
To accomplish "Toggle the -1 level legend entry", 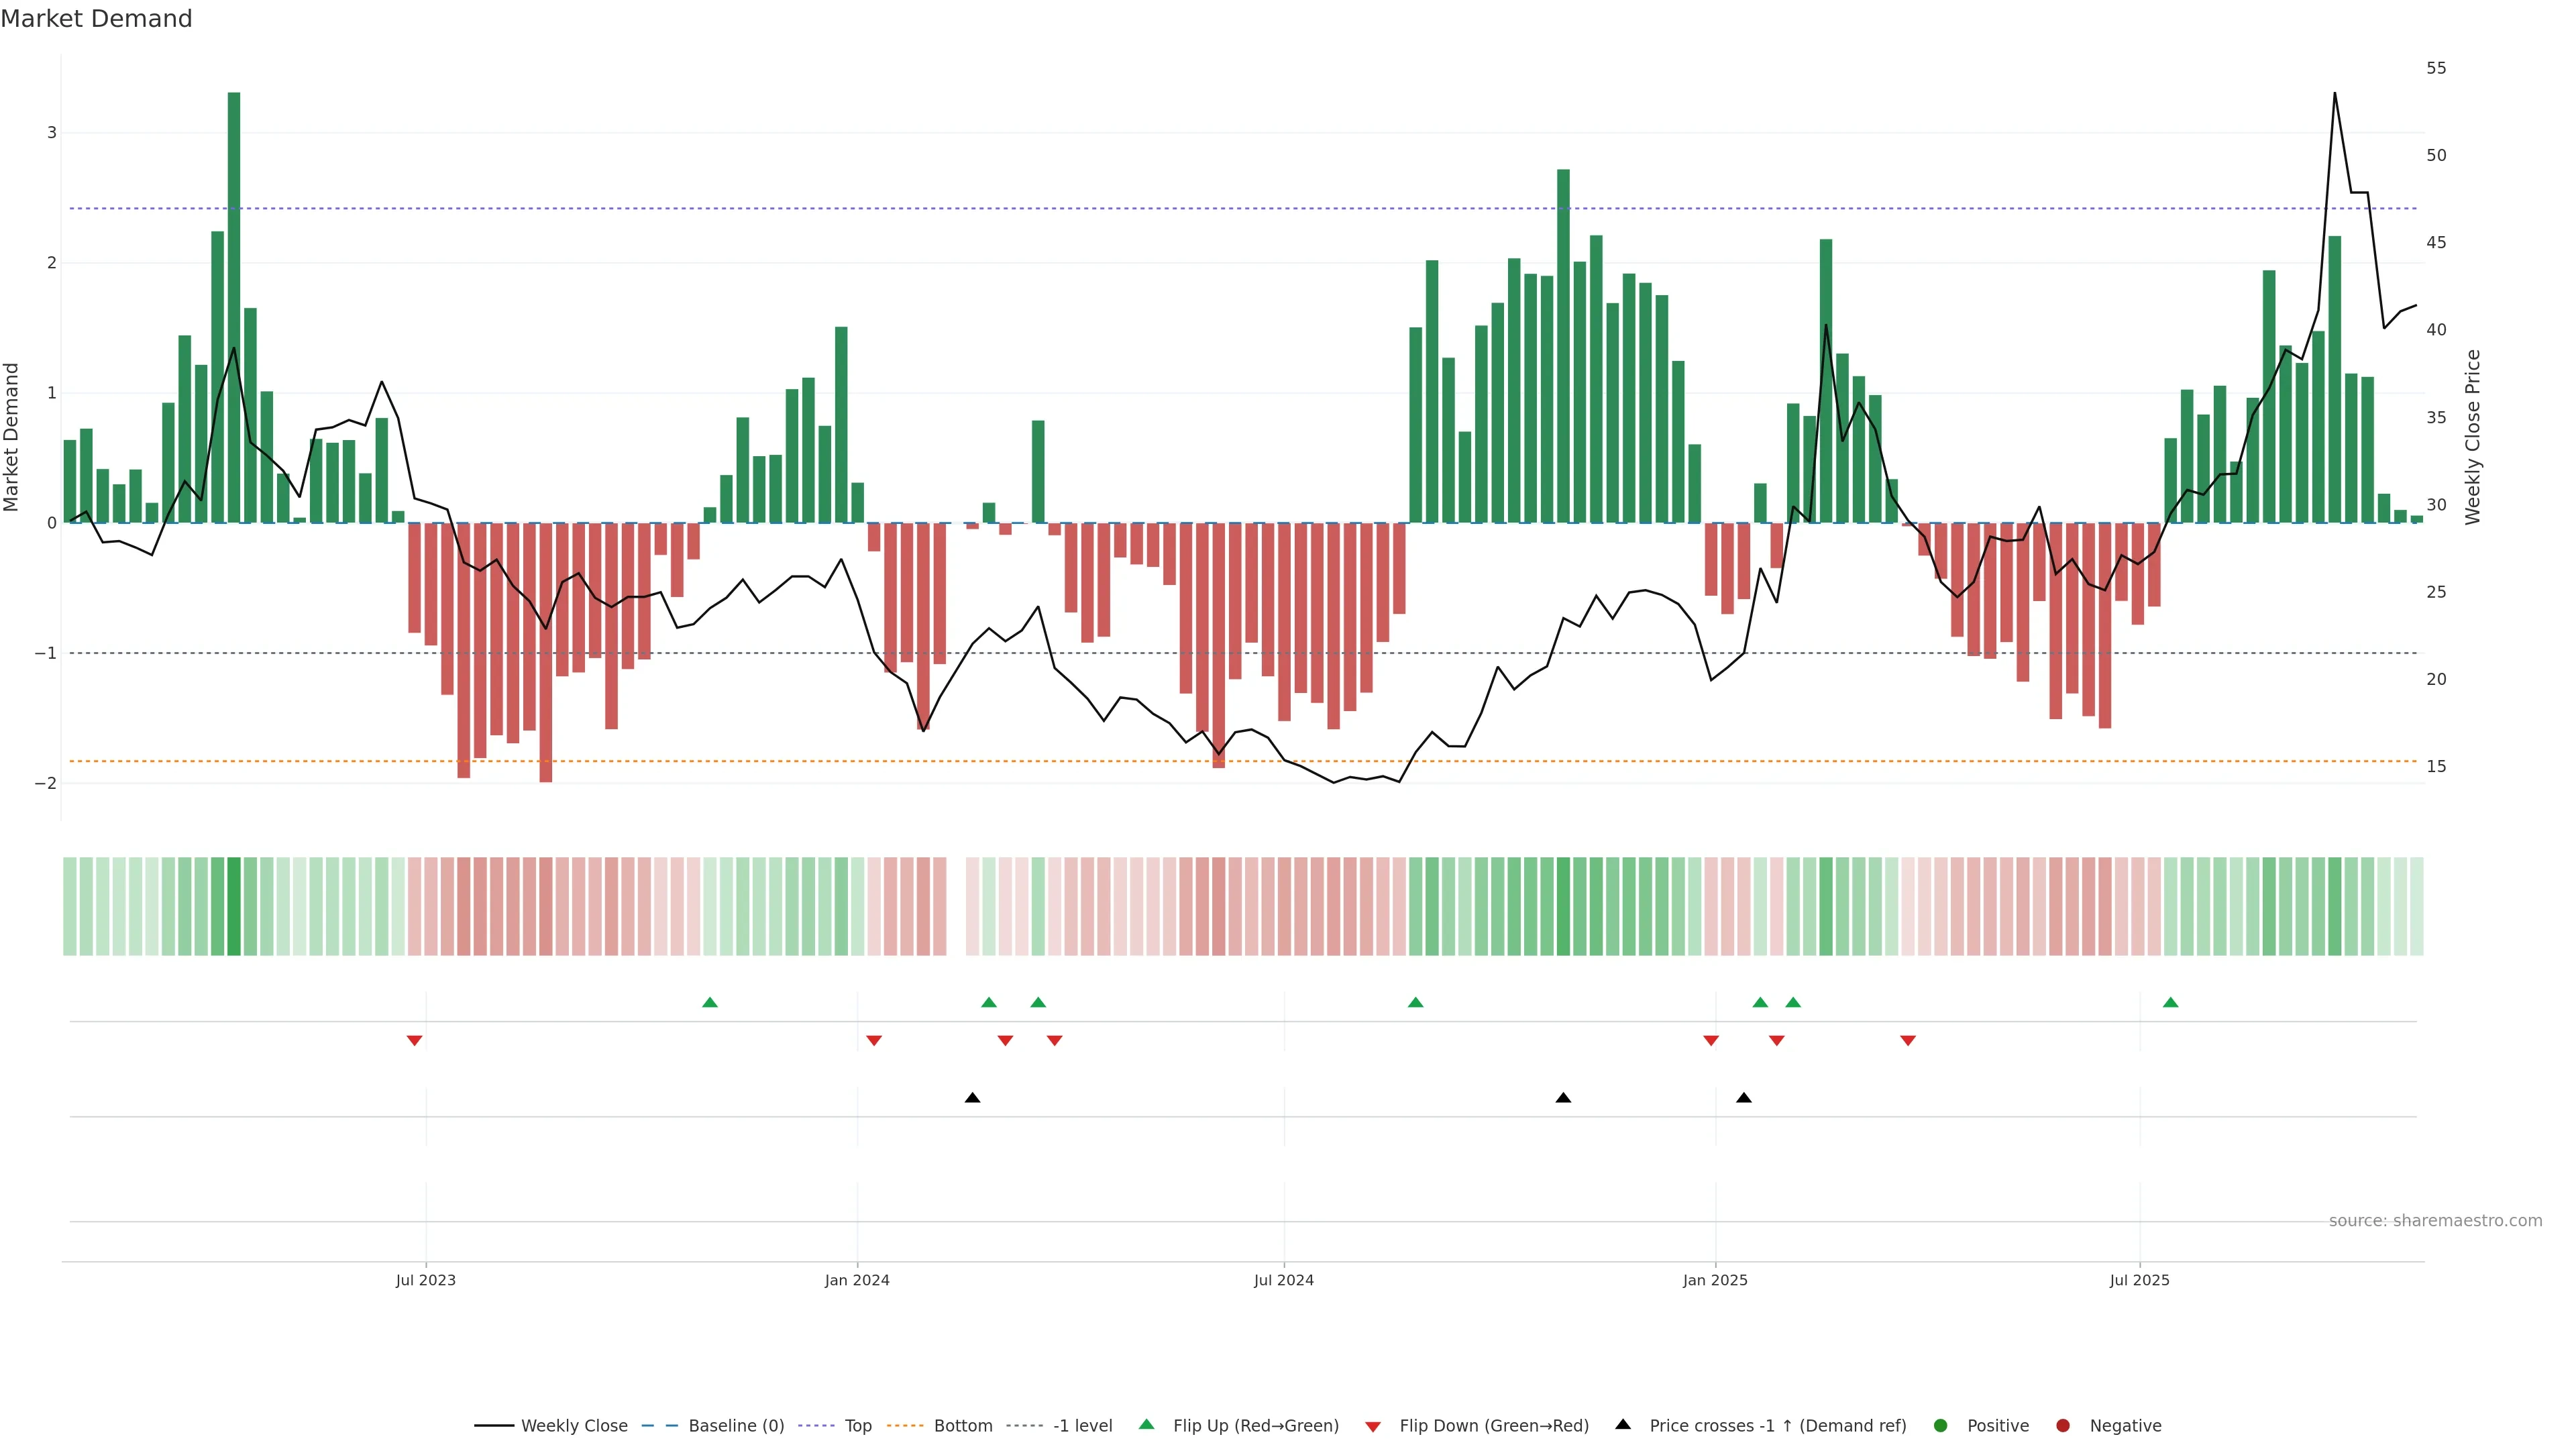I will point(1082,1426).
